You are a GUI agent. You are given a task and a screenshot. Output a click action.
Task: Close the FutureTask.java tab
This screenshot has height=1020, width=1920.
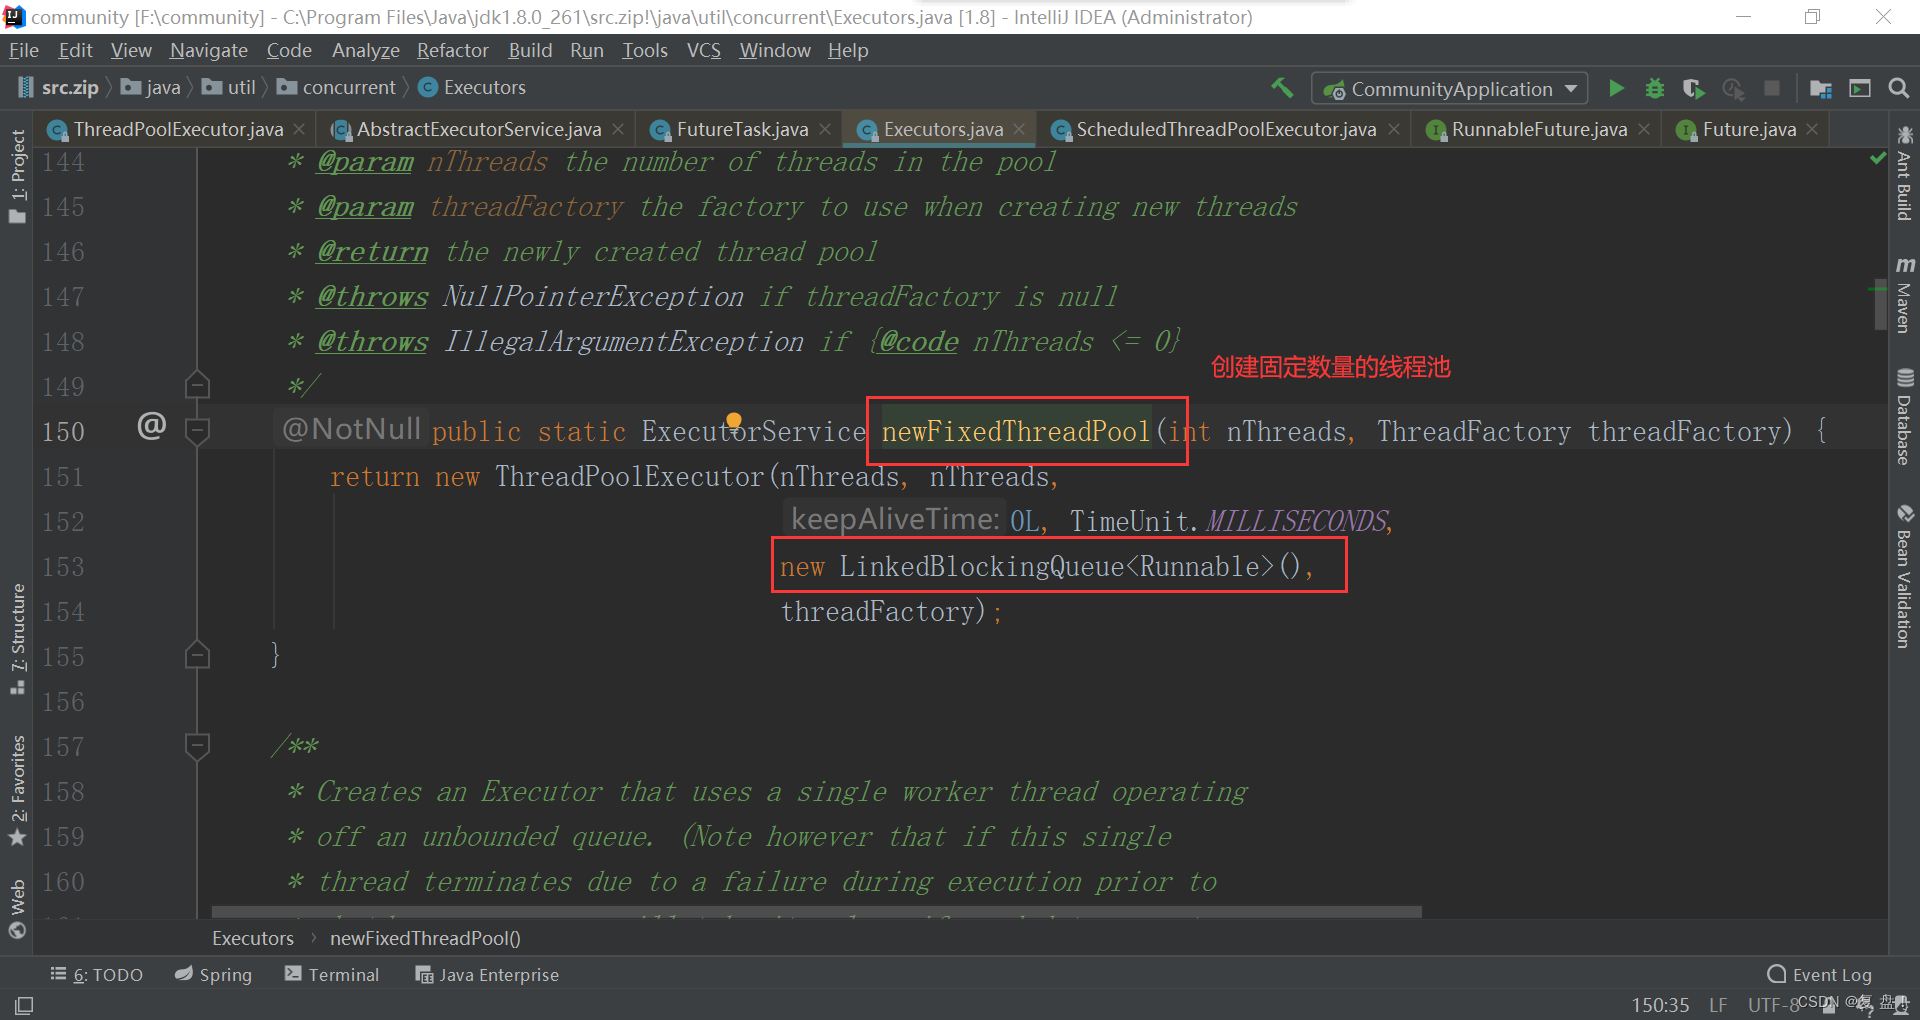point(825,129)
